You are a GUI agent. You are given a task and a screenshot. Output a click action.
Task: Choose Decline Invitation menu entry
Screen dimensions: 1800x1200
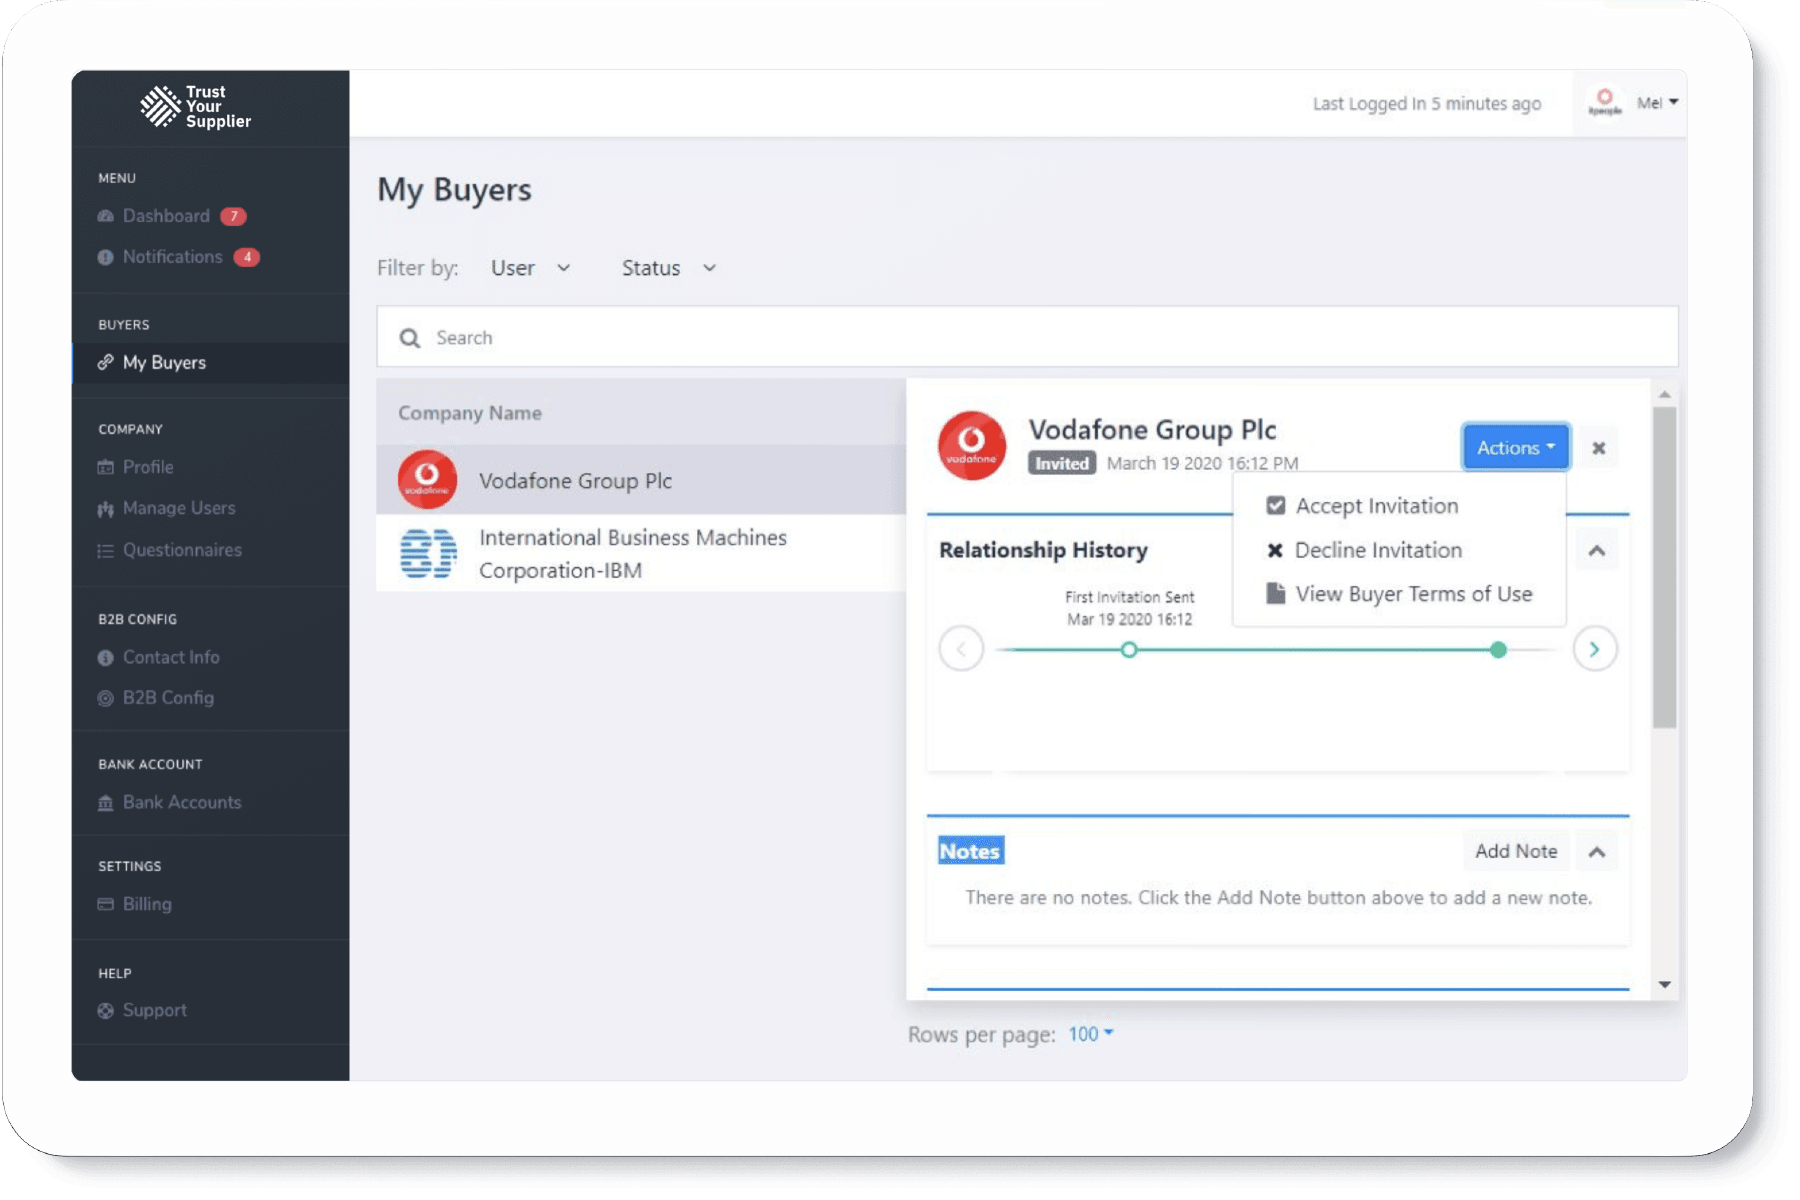point(1378,550)
